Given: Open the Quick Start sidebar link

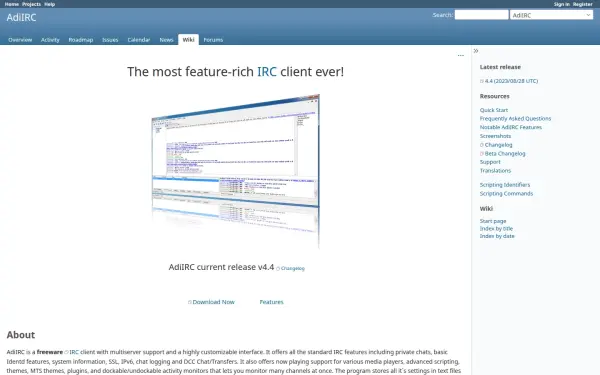Looking at the screenshot, I should [494, 110].
